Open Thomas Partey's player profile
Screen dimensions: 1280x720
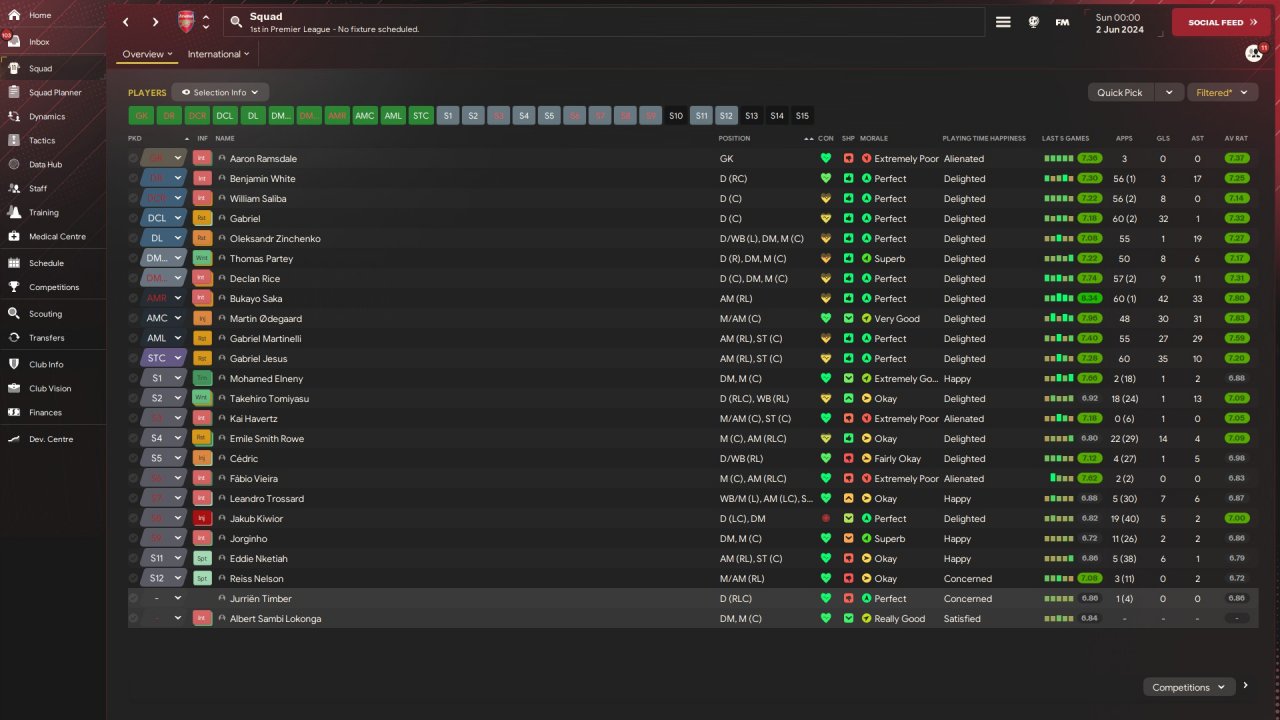(261, 258)
